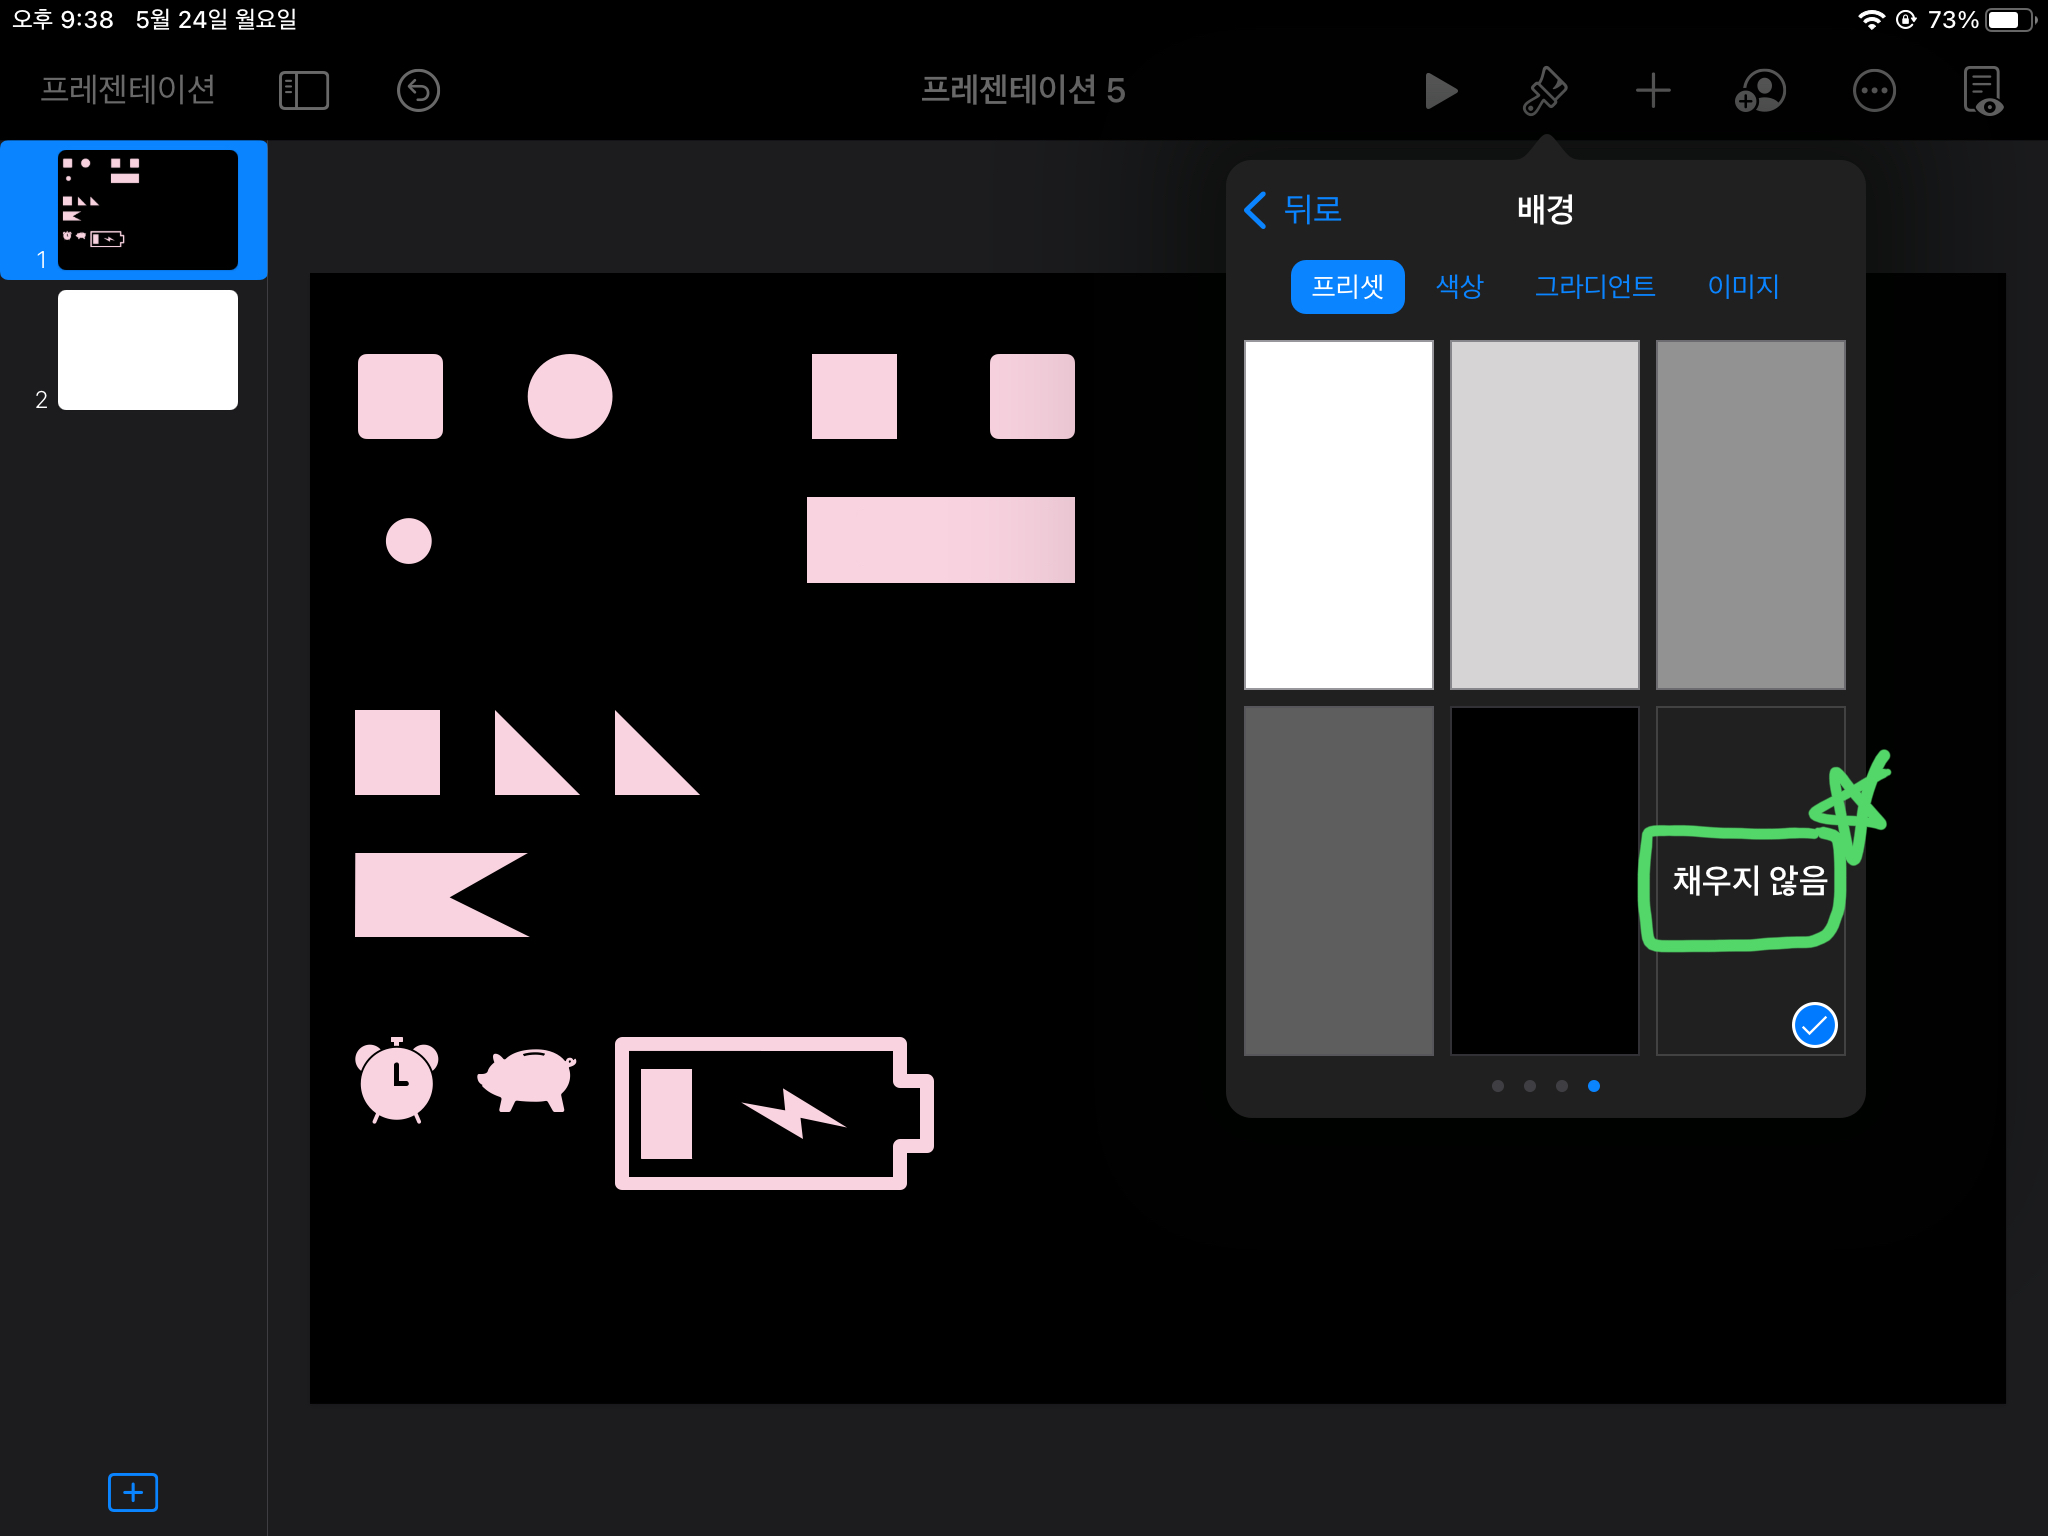
Task: Go back with 뒤로 chevron
Action: coord(1293,209)
